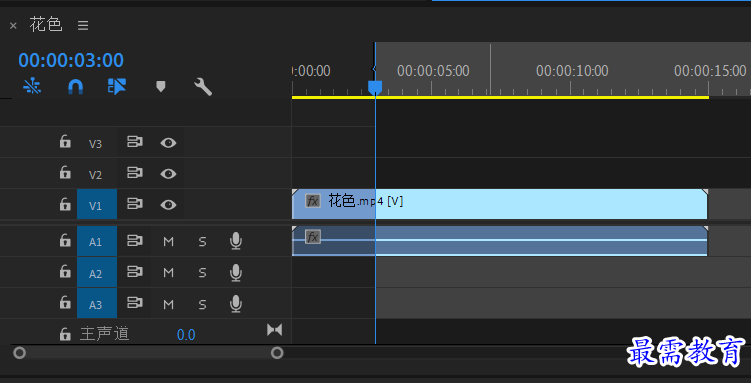The image size is (751, 383).
Task: Mute track A3 with M
Action: coord(168,304)
